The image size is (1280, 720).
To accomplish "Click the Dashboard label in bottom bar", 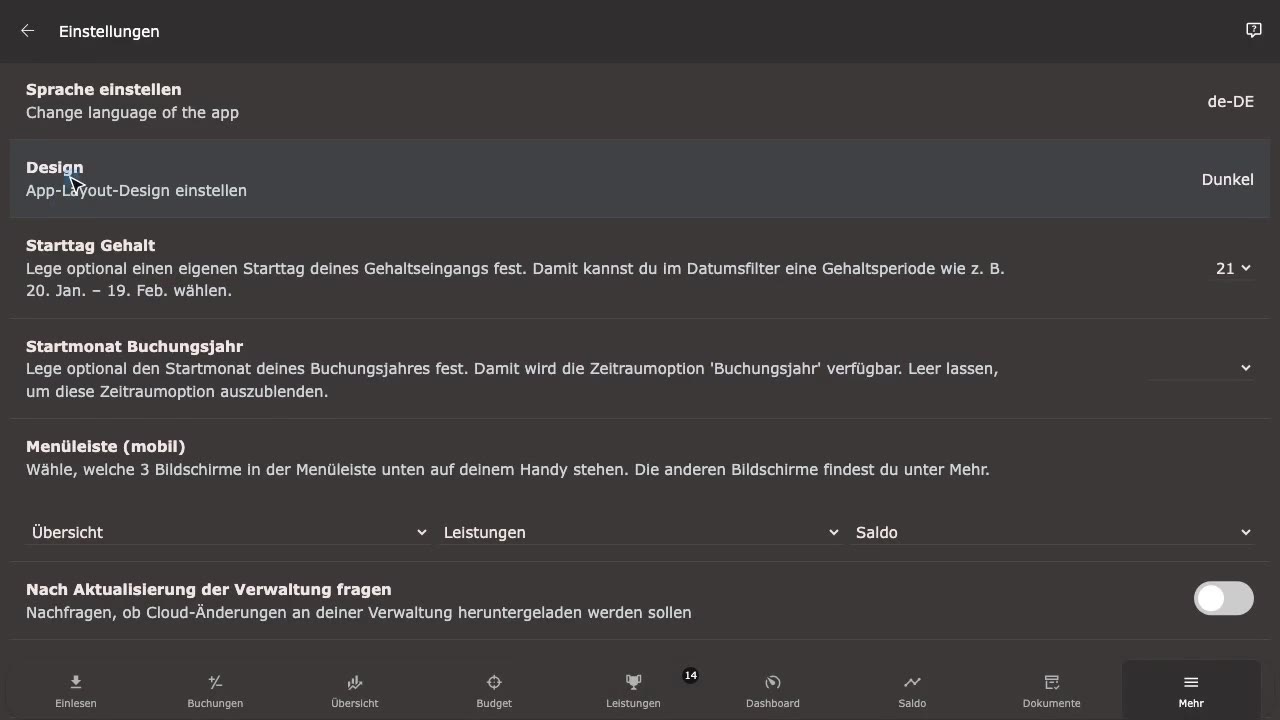I will click(x=773, y=703).
